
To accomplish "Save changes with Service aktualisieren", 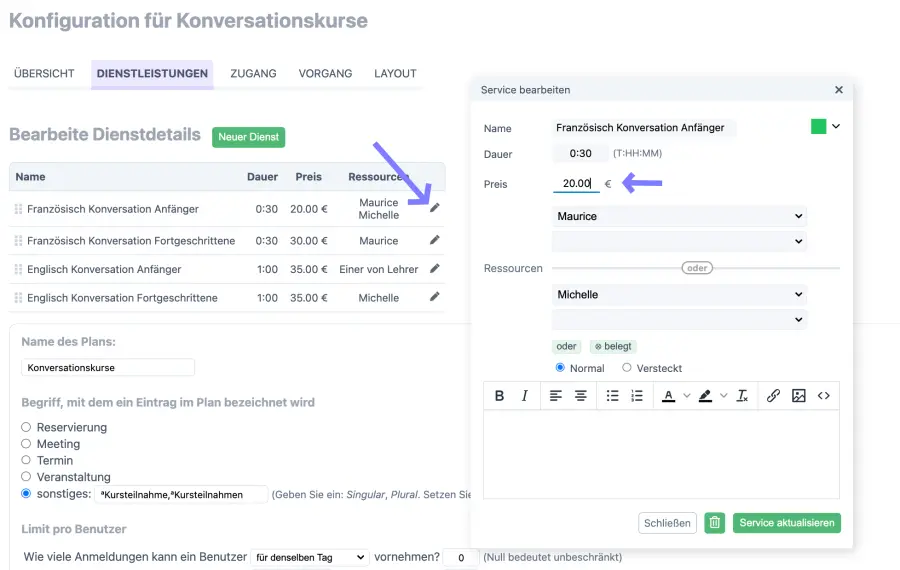I will click(786, 523).
